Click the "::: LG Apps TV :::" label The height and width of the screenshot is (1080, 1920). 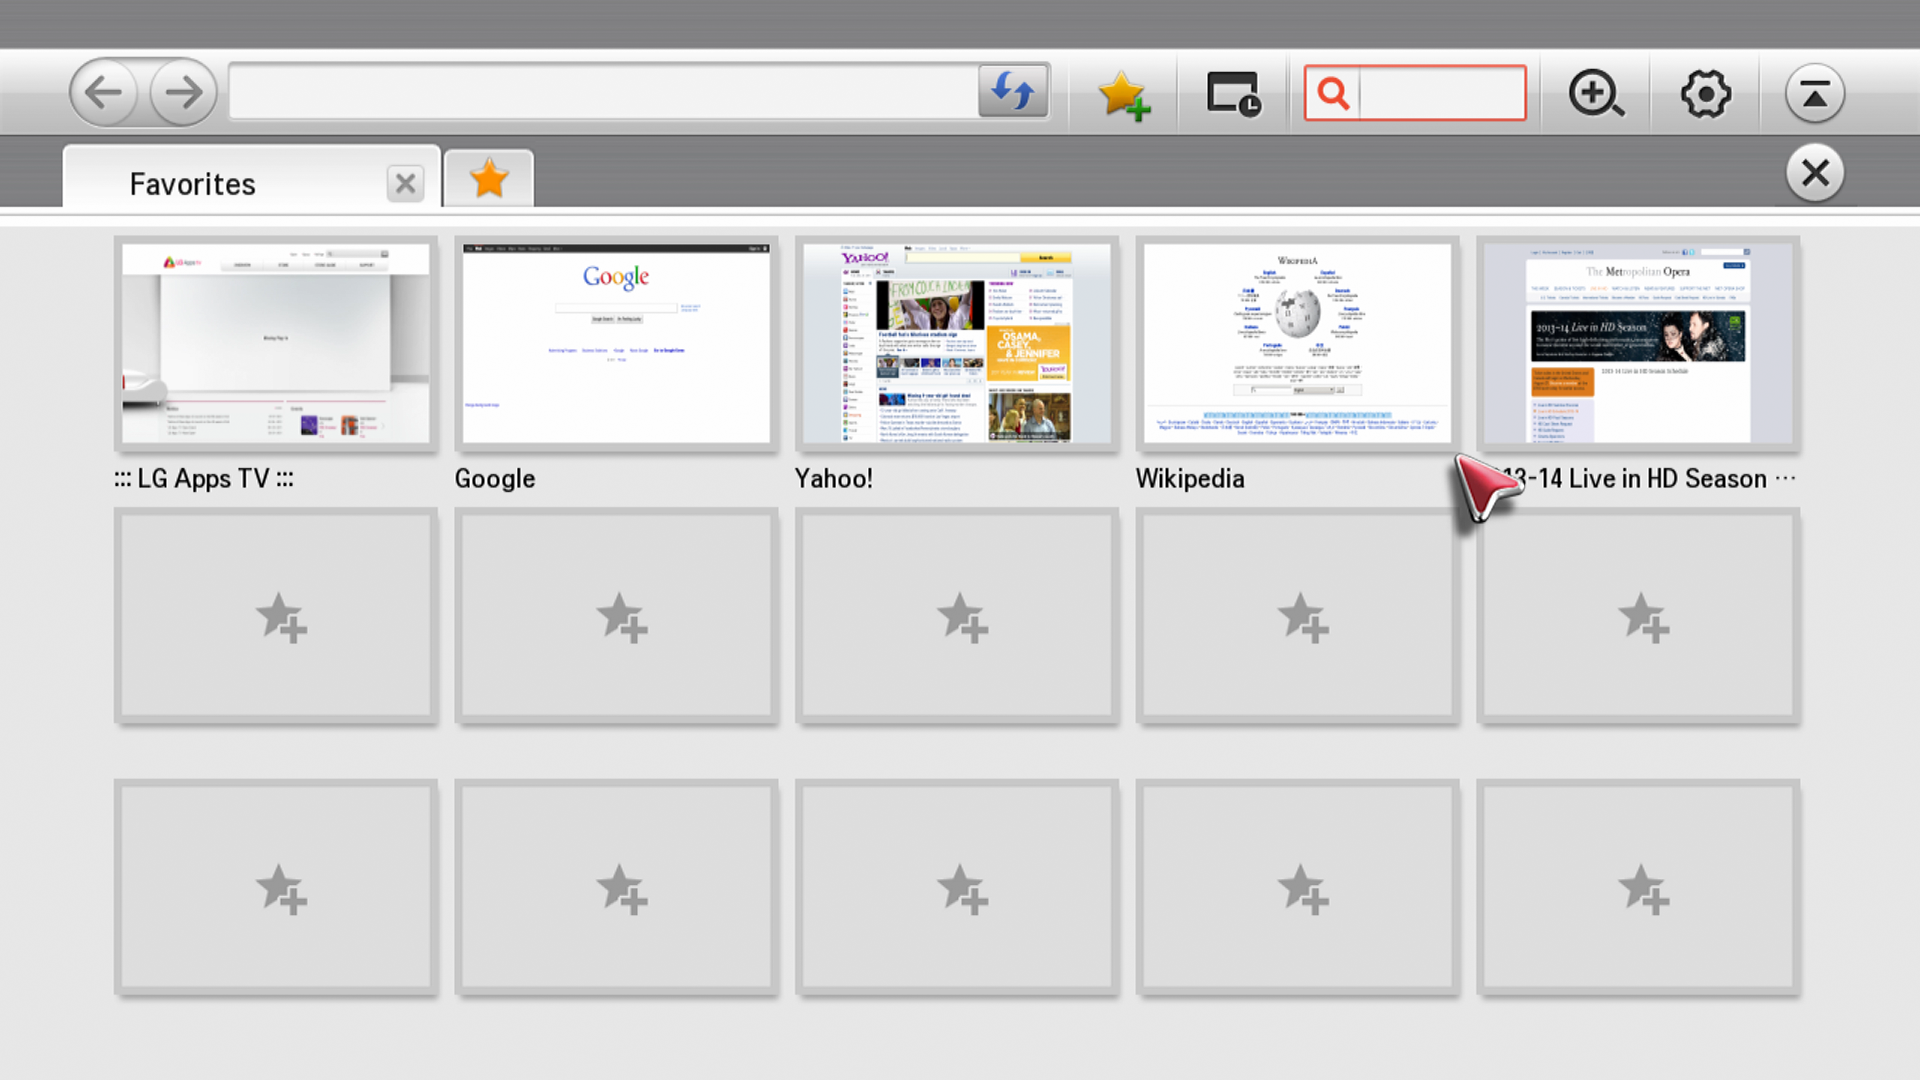click(x=204, y=479)
